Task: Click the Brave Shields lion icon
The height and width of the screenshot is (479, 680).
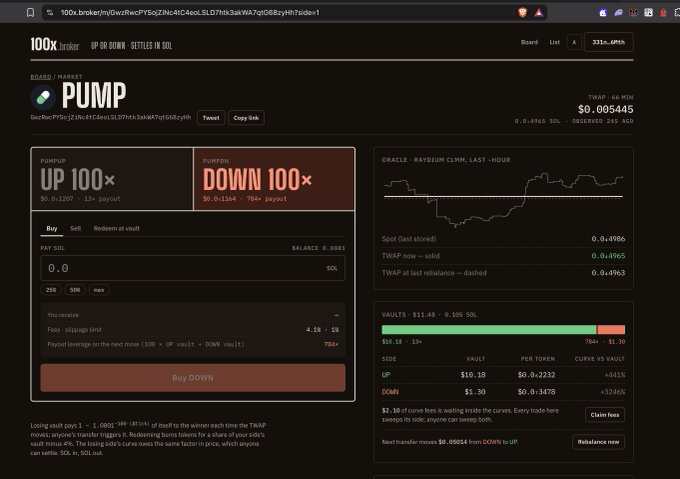Action: [x=522, y=13]
